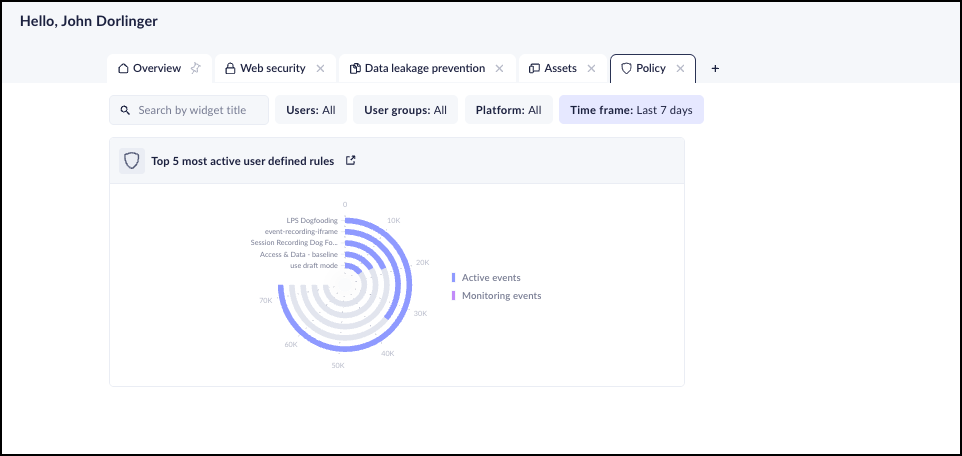The image size is (962, 456).
Task: Toggle the pin star on Overview tab
Action: click(x=196, y=69)
